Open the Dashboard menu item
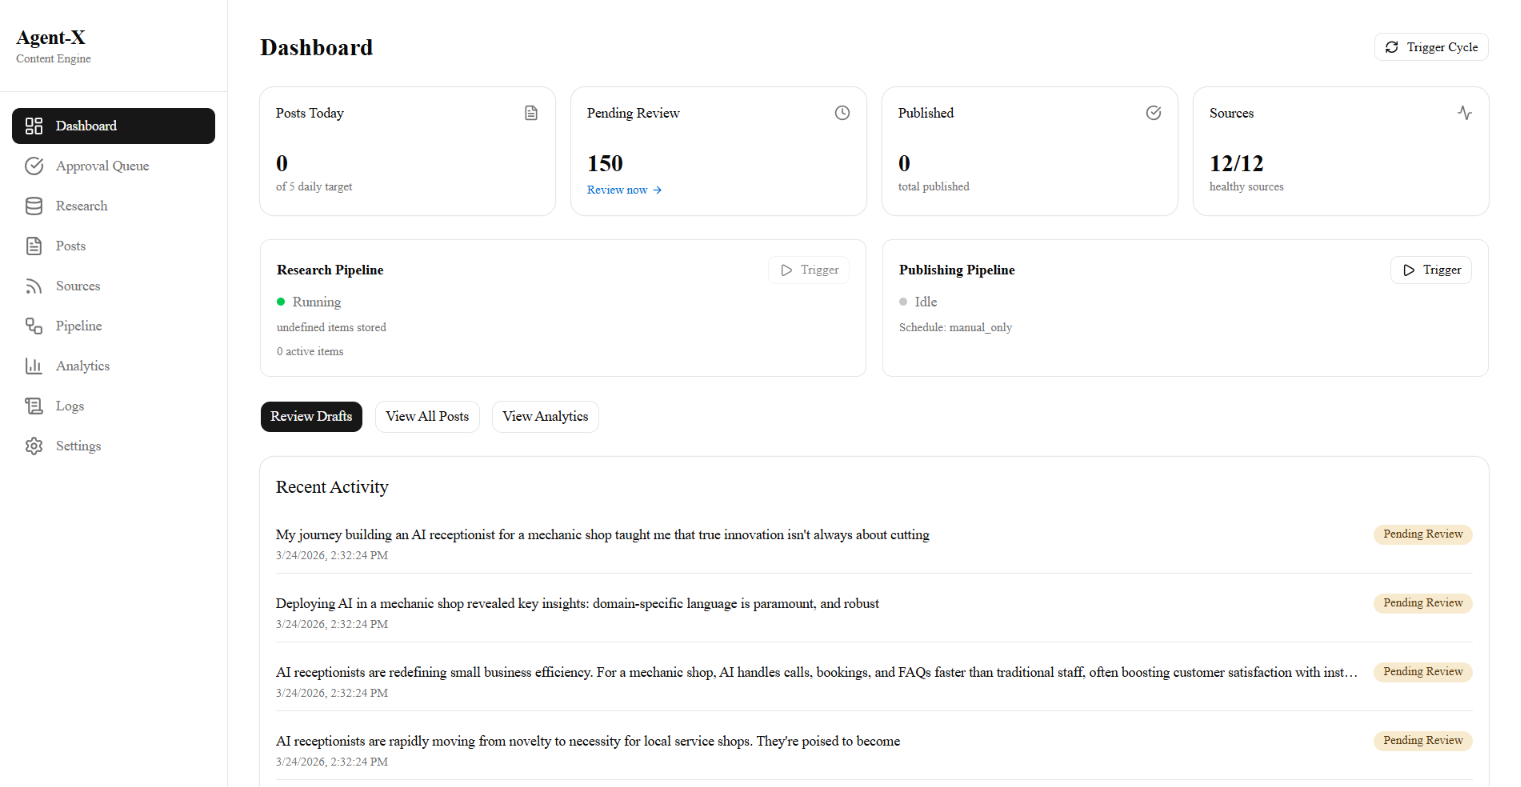1521x787 pixels. click(x=113, y=126)
